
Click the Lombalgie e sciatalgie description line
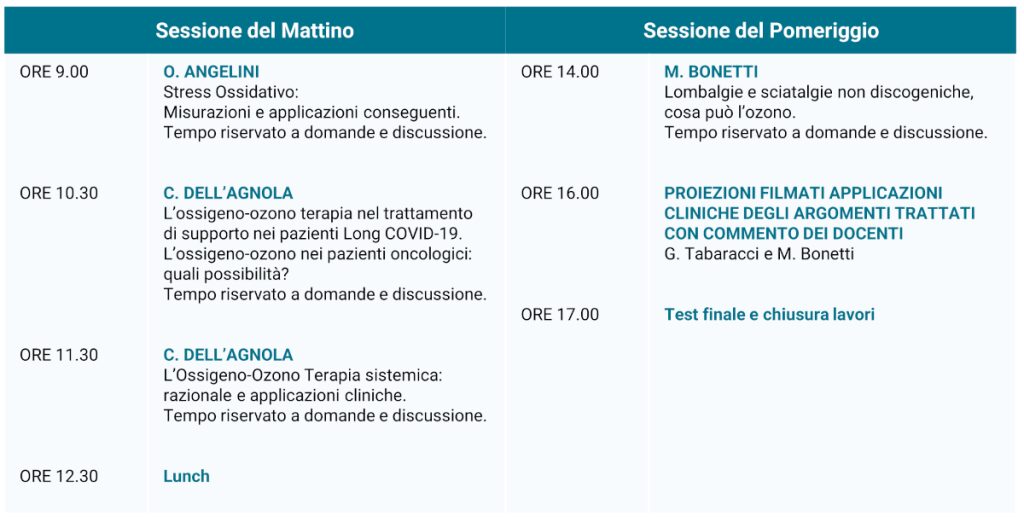(818, 92)
